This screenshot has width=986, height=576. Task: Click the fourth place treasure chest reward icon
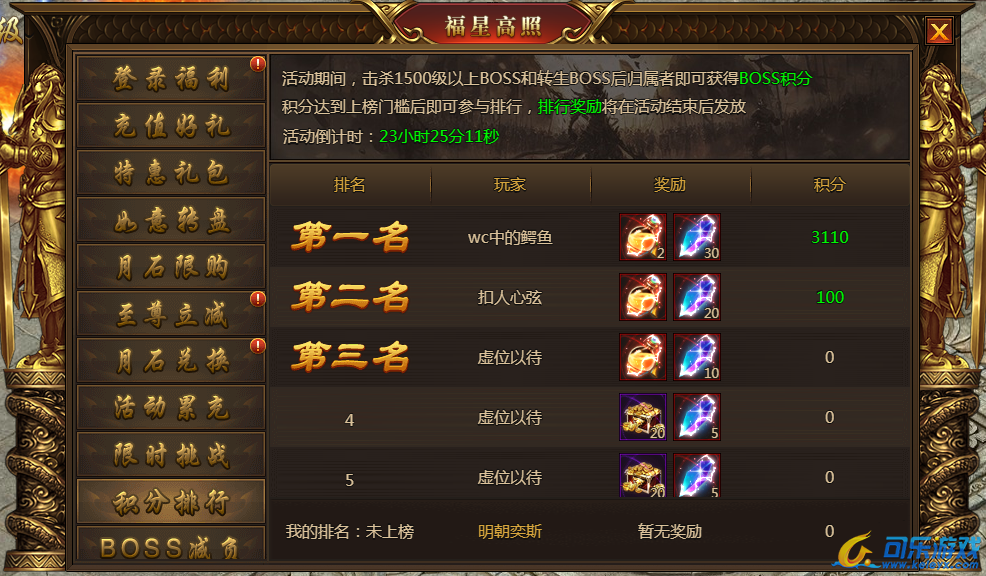(643, 417)
